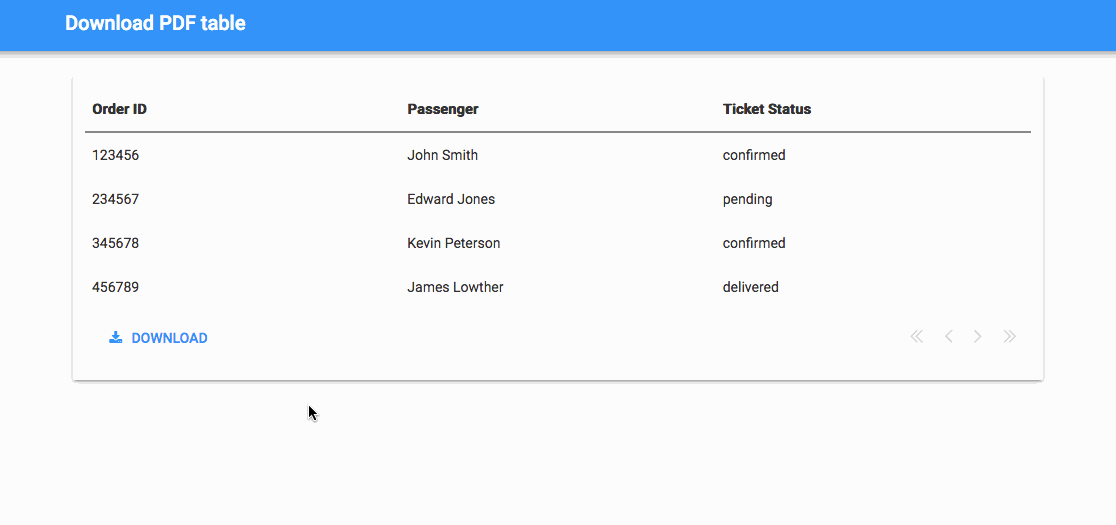Screen dimensions: 1116x525
Task: Click the Download PDF table title
Action: (155, 23)
